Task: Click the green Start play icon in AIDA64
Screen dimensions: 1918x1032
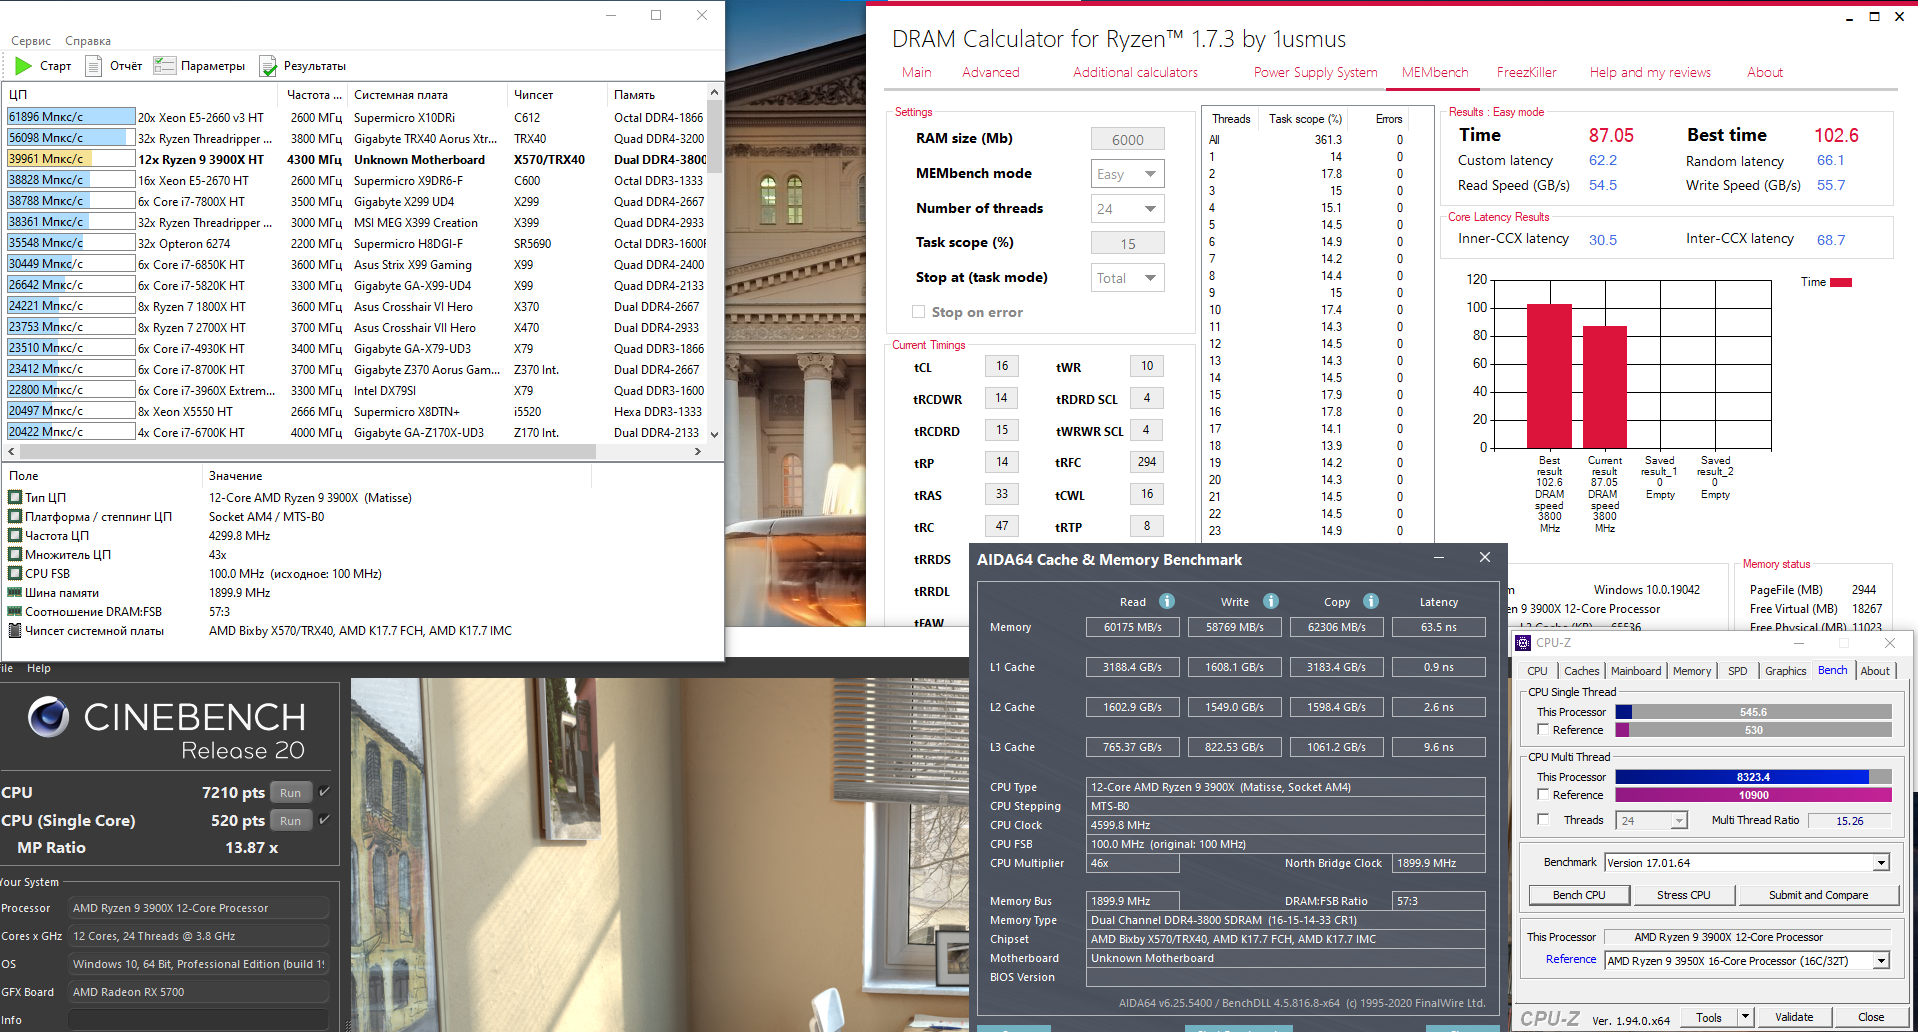Action: point(24,66)
